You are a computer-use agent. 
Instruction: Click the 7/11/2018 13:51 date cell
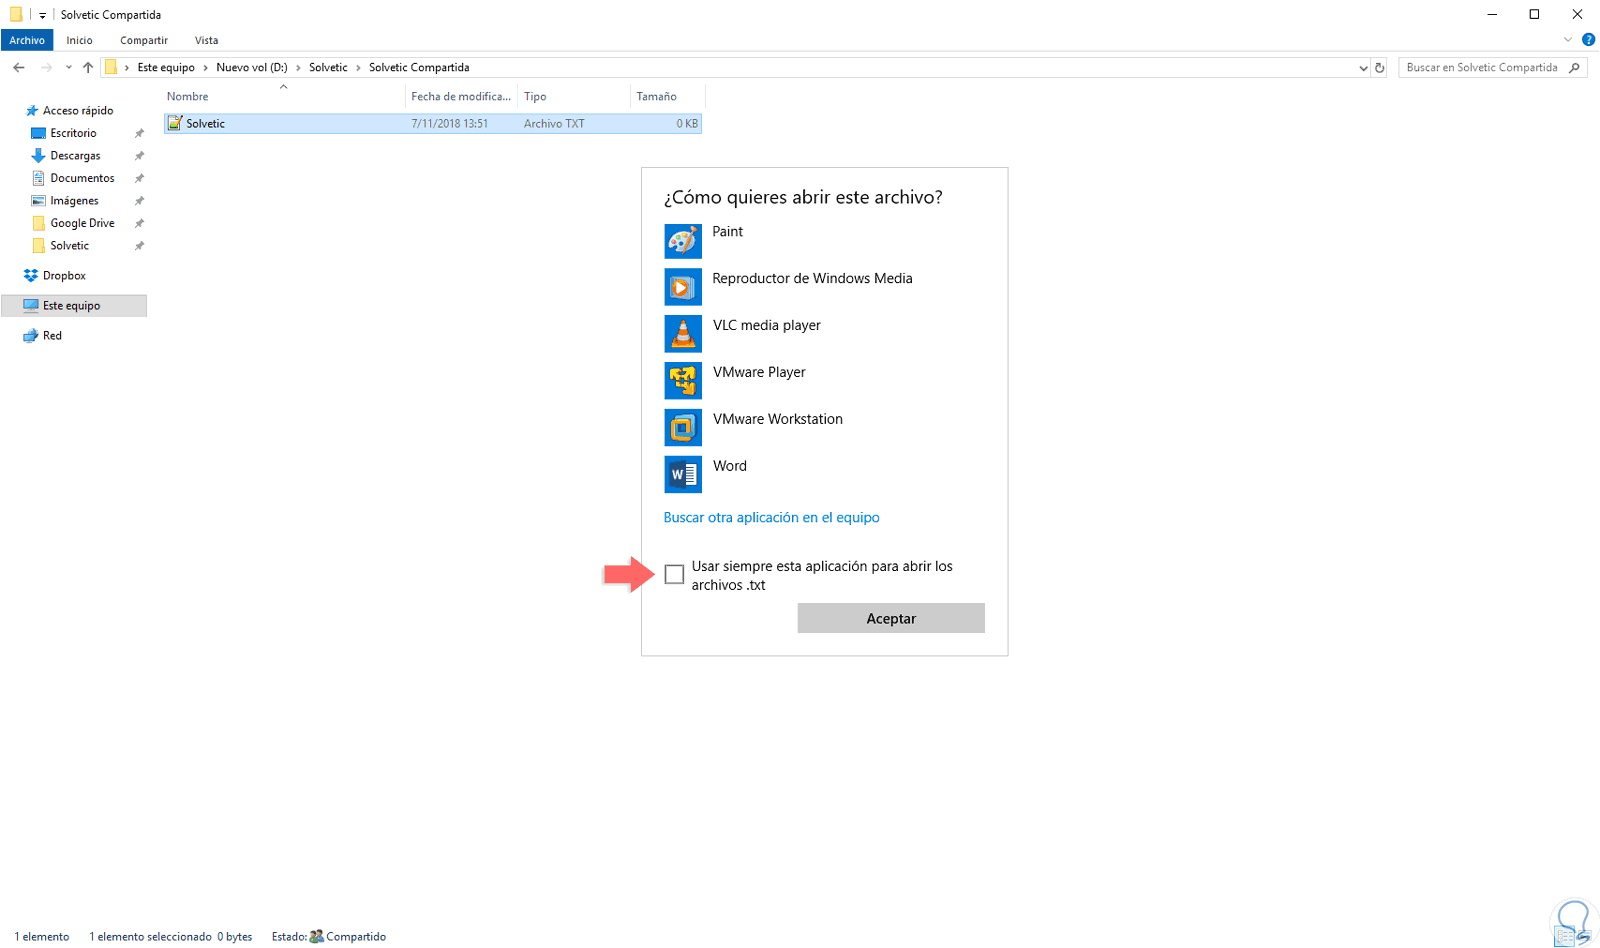(x=450, y=124)
